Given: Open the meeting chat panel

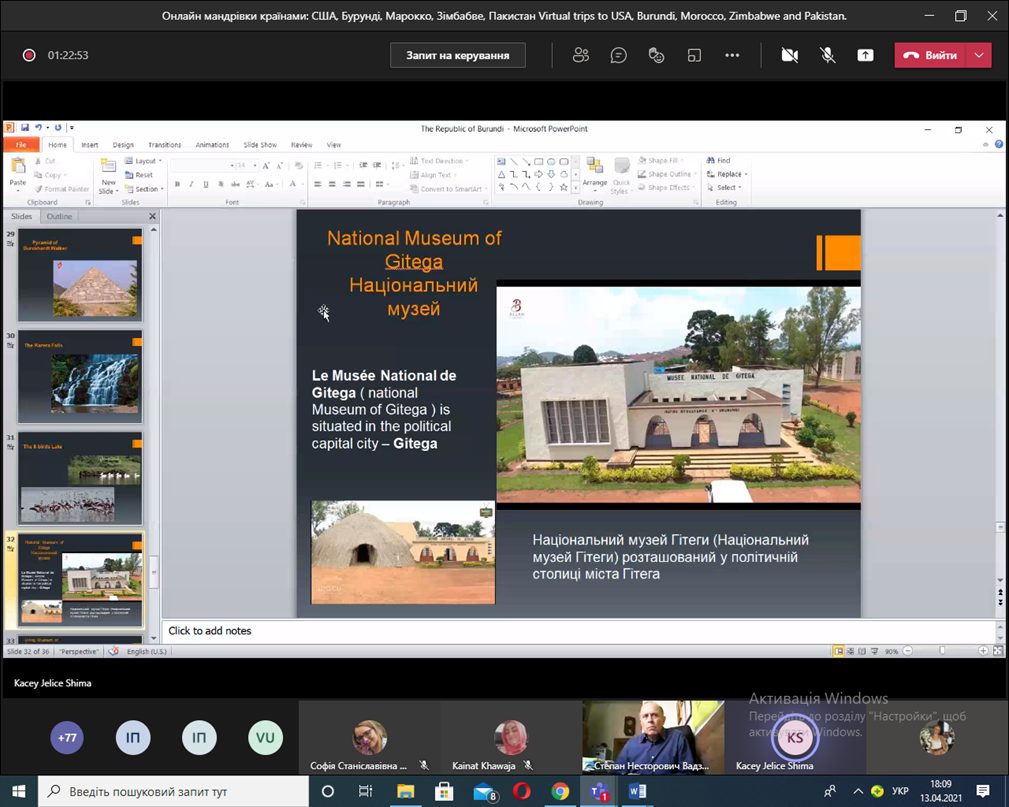Looking at the screenshot, I should pyautogui.click(x=619, y=55).
